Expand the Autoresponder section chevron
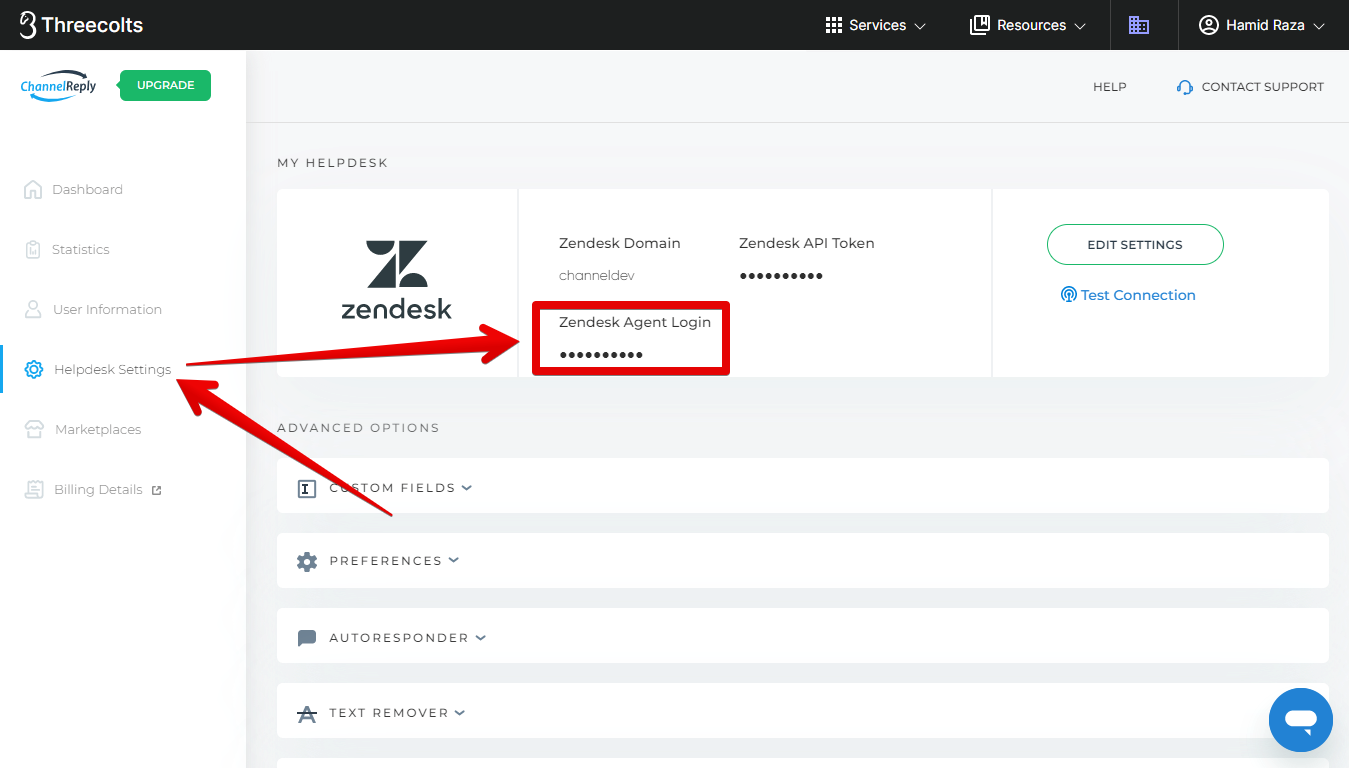This screenshot has width=1349, height=768. point(481,637)
